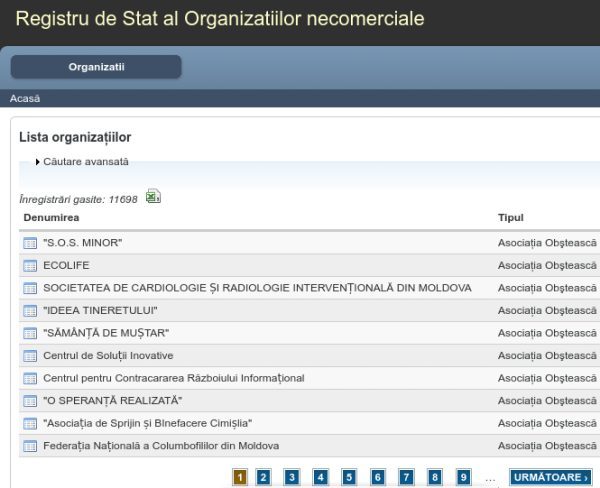Screen dimensions: 600x488
Task: Click table icon beside "SĂMÂNȚĂ DE MUȘTAR"
Action: tap(30, 333)
